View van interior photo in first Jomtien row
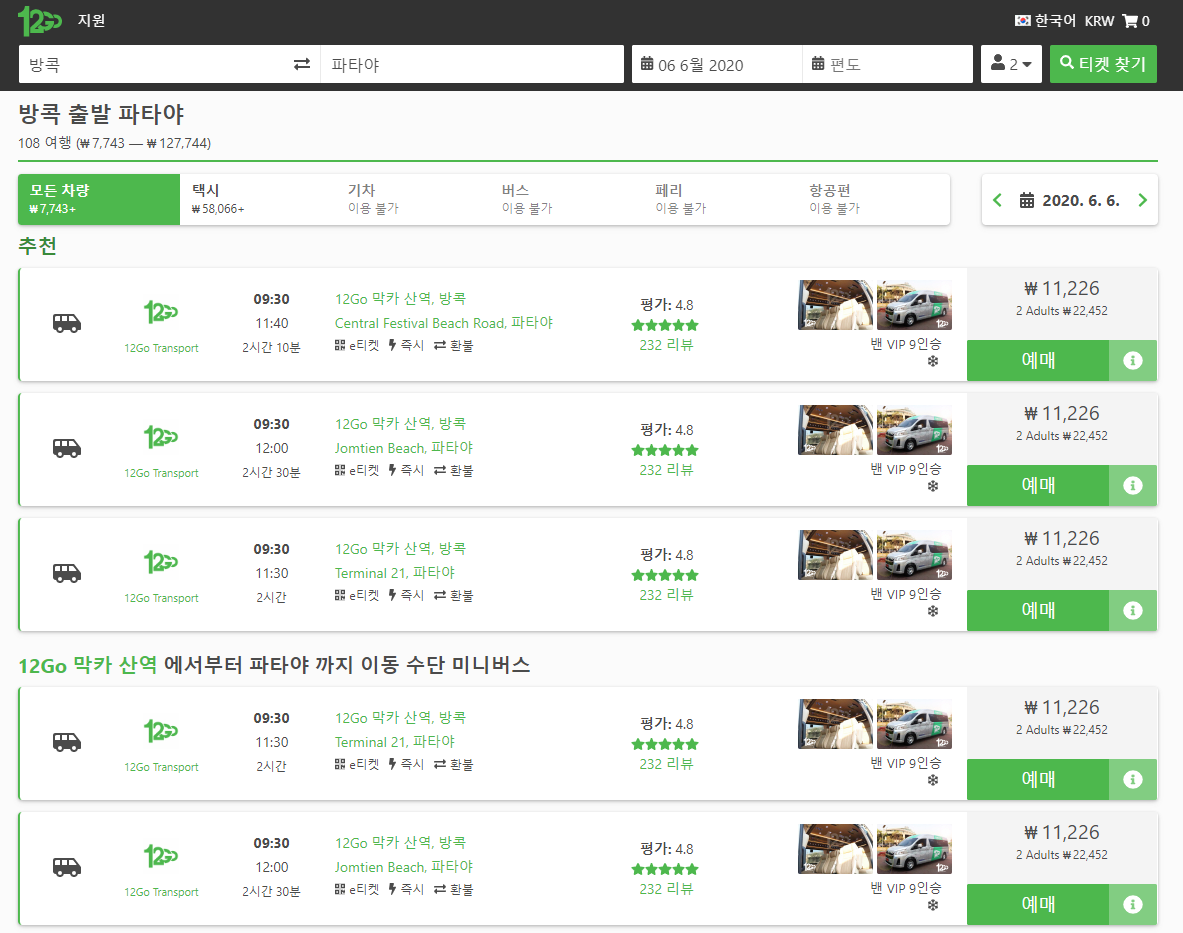This screenshot has width=1183, height=933. pos(835,430)
